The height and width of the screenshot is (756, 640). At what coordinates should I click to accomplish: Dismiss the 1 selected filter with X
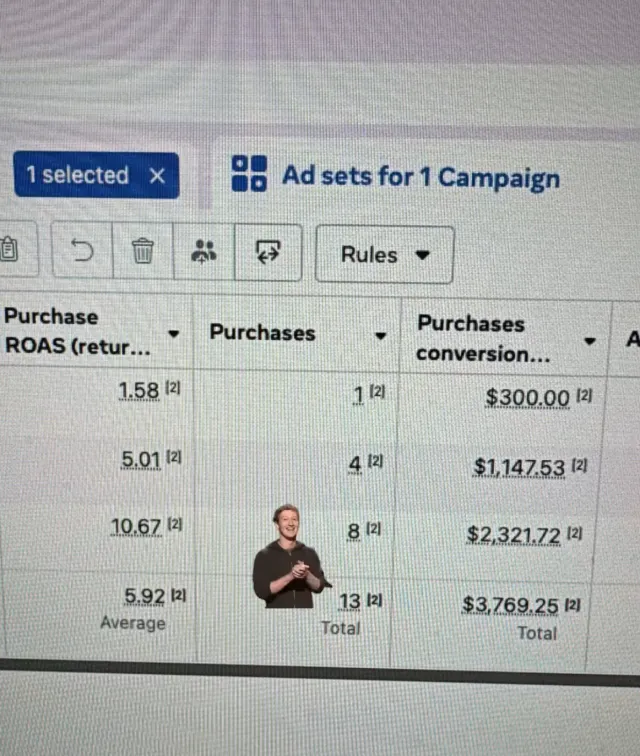tap(157, 176)
